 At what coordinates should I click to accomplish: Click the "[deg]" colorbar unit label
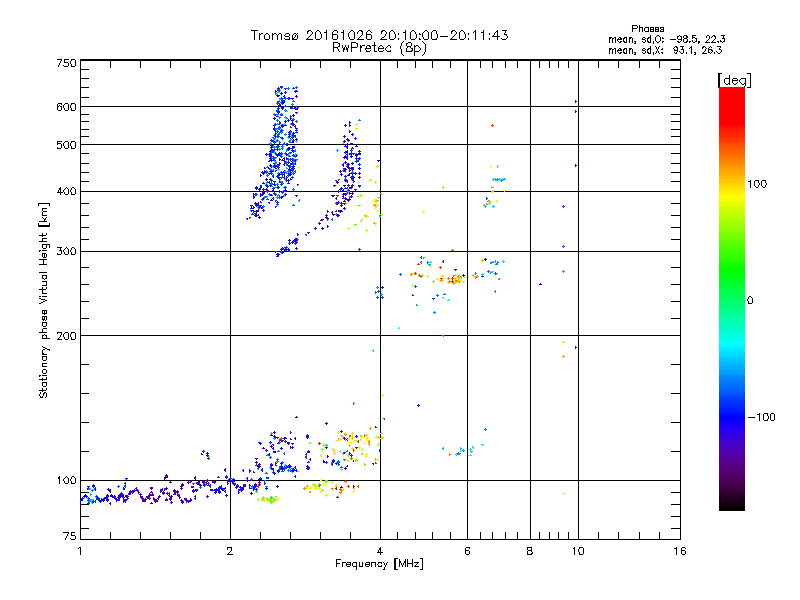point(734,80)
